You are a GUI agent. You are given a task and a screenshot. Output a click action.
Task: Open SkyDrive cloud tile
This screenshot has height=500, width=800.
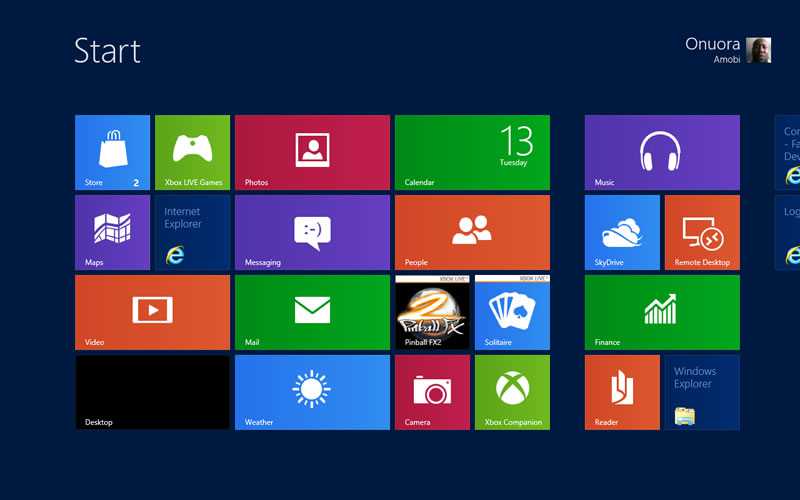pyautogui.click(x=622, y=232)
